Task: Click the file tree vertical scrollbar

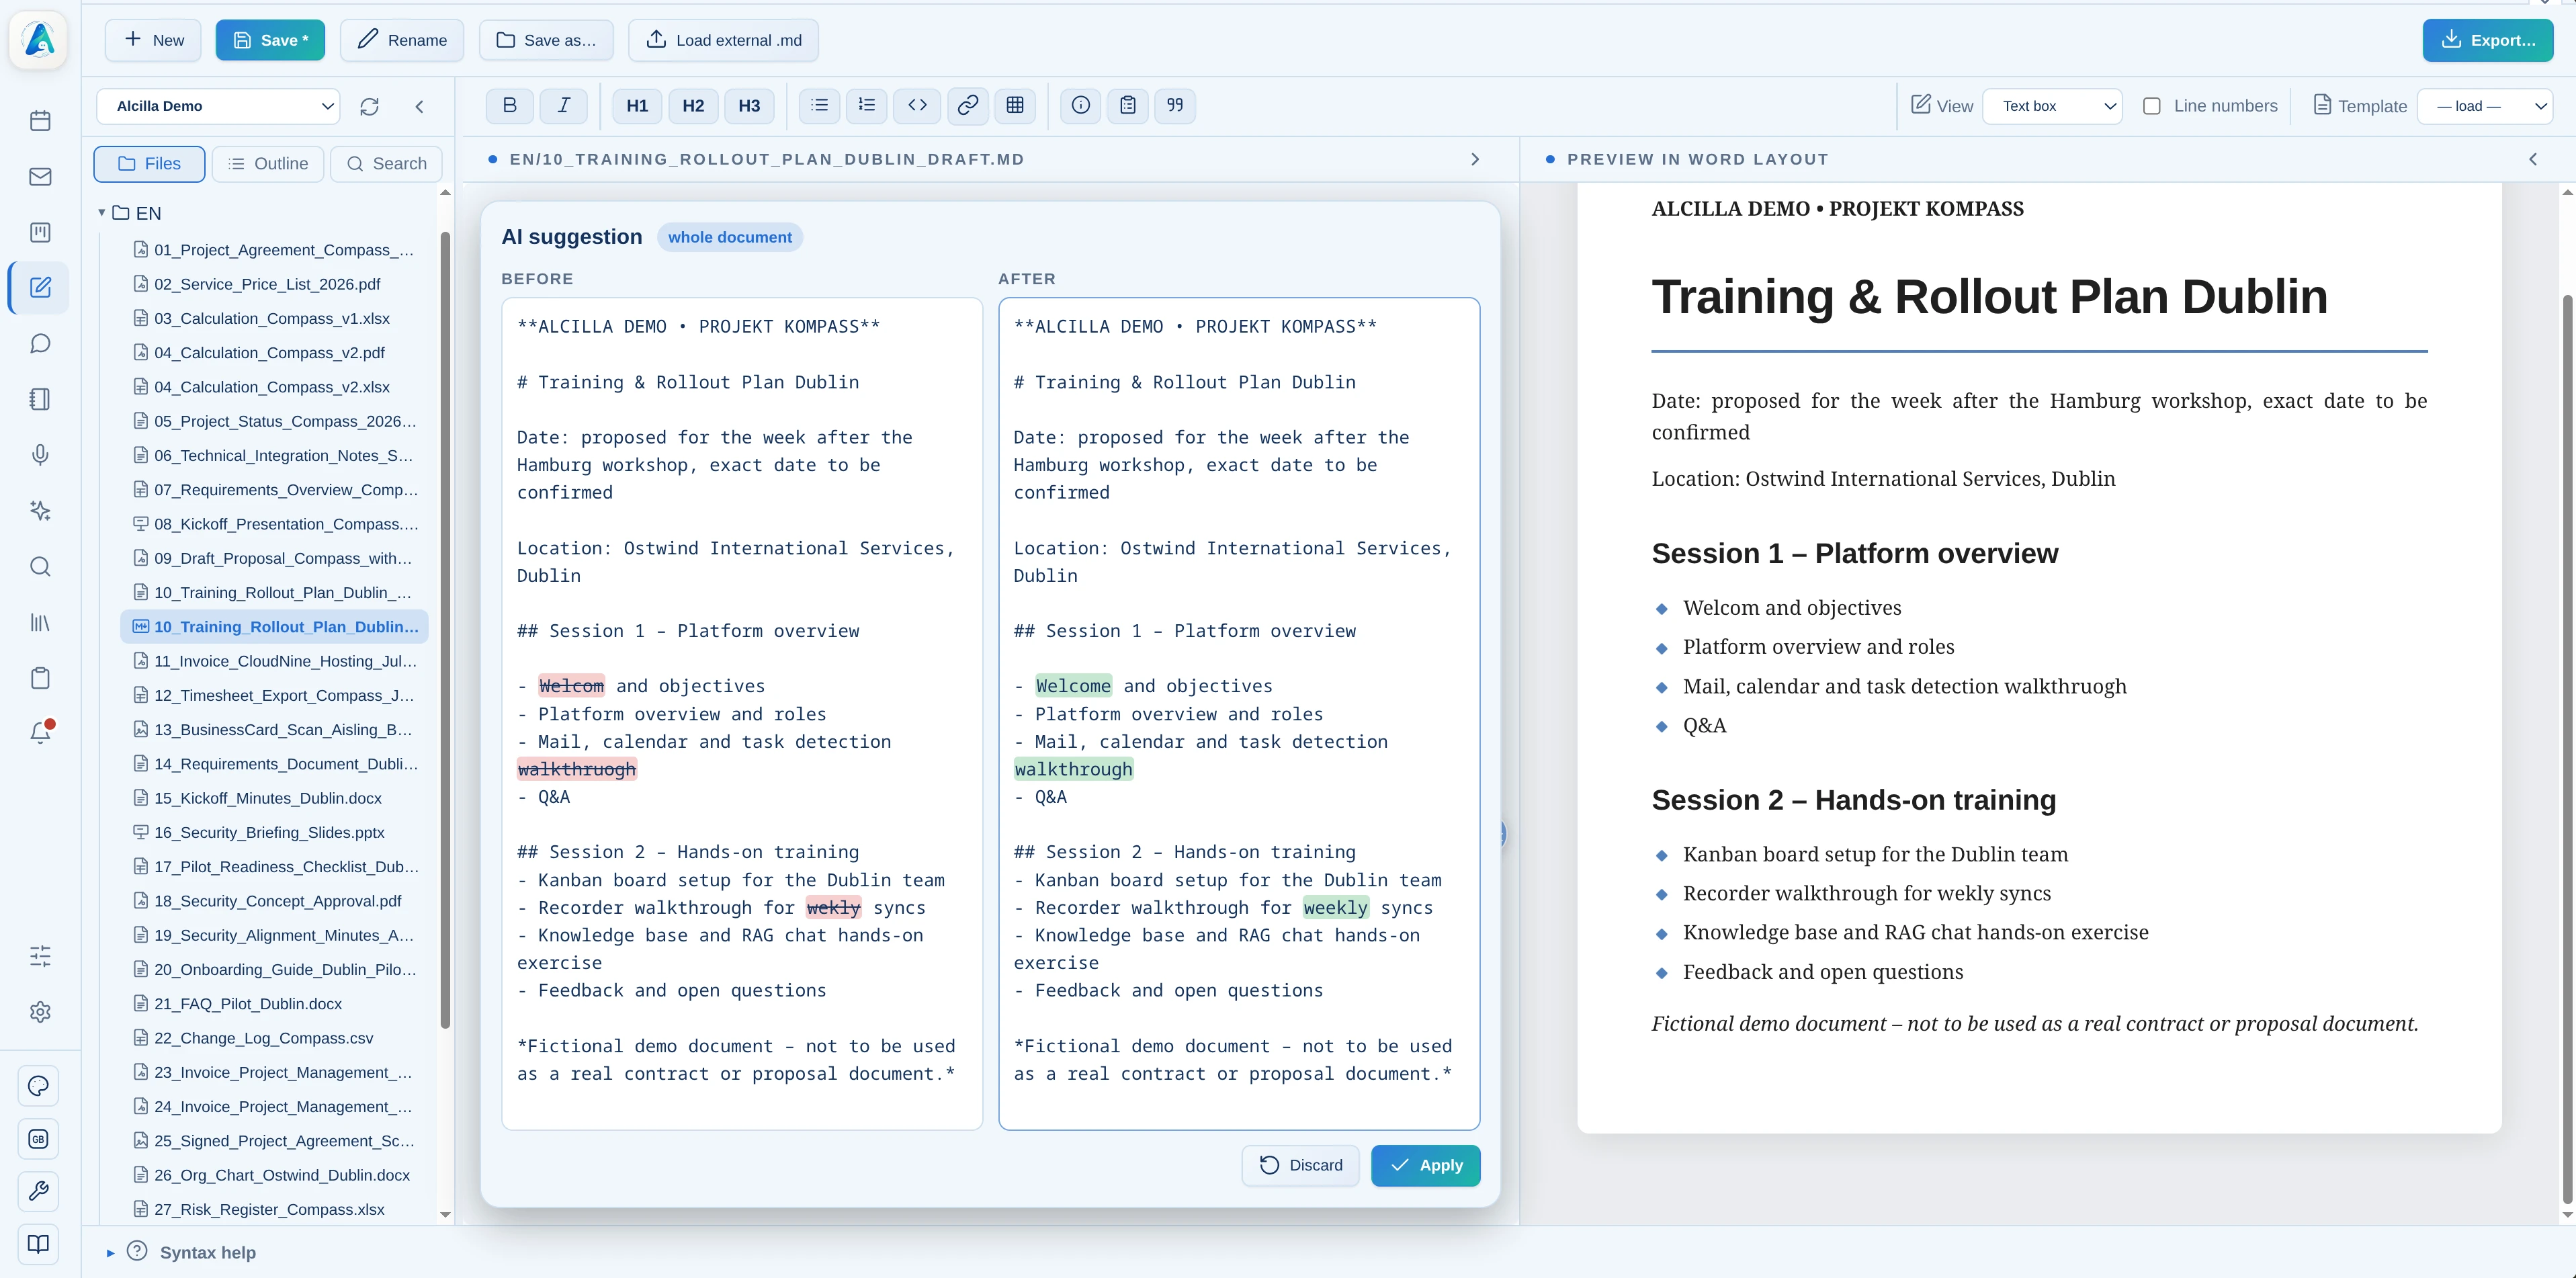Action: [445, 630]
